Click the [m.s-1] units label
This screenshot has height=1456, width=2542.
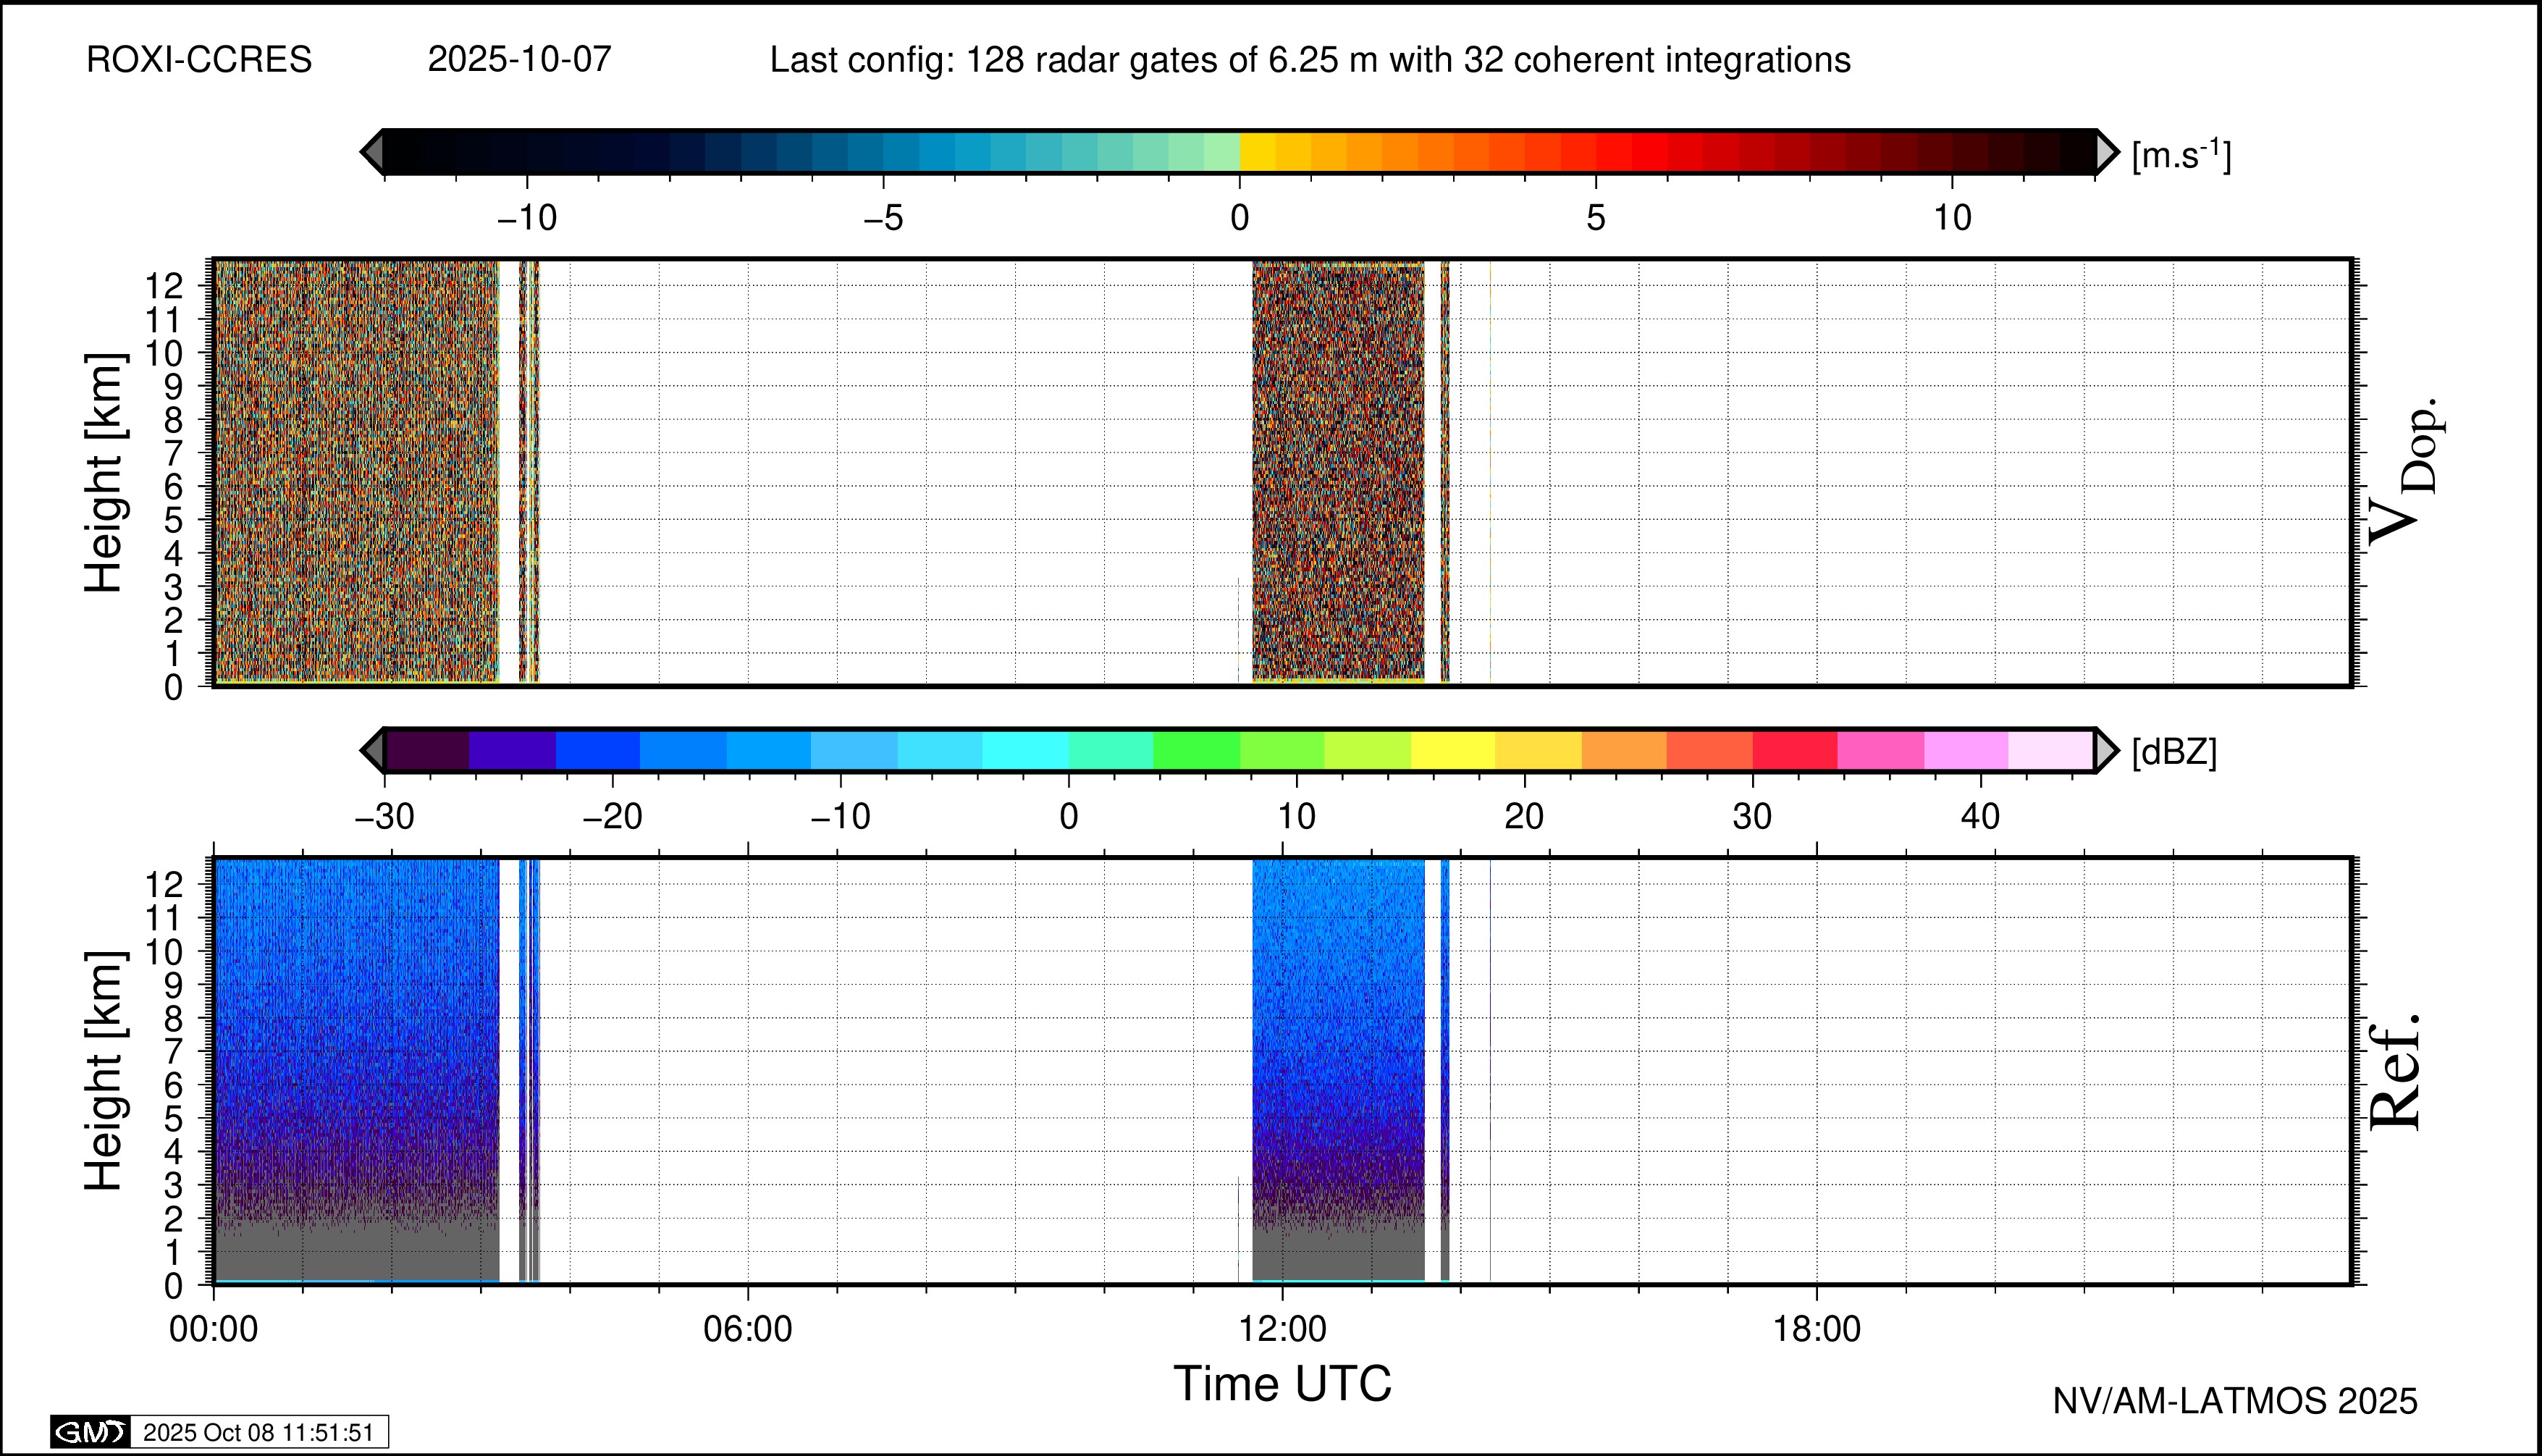[2181, 155]
